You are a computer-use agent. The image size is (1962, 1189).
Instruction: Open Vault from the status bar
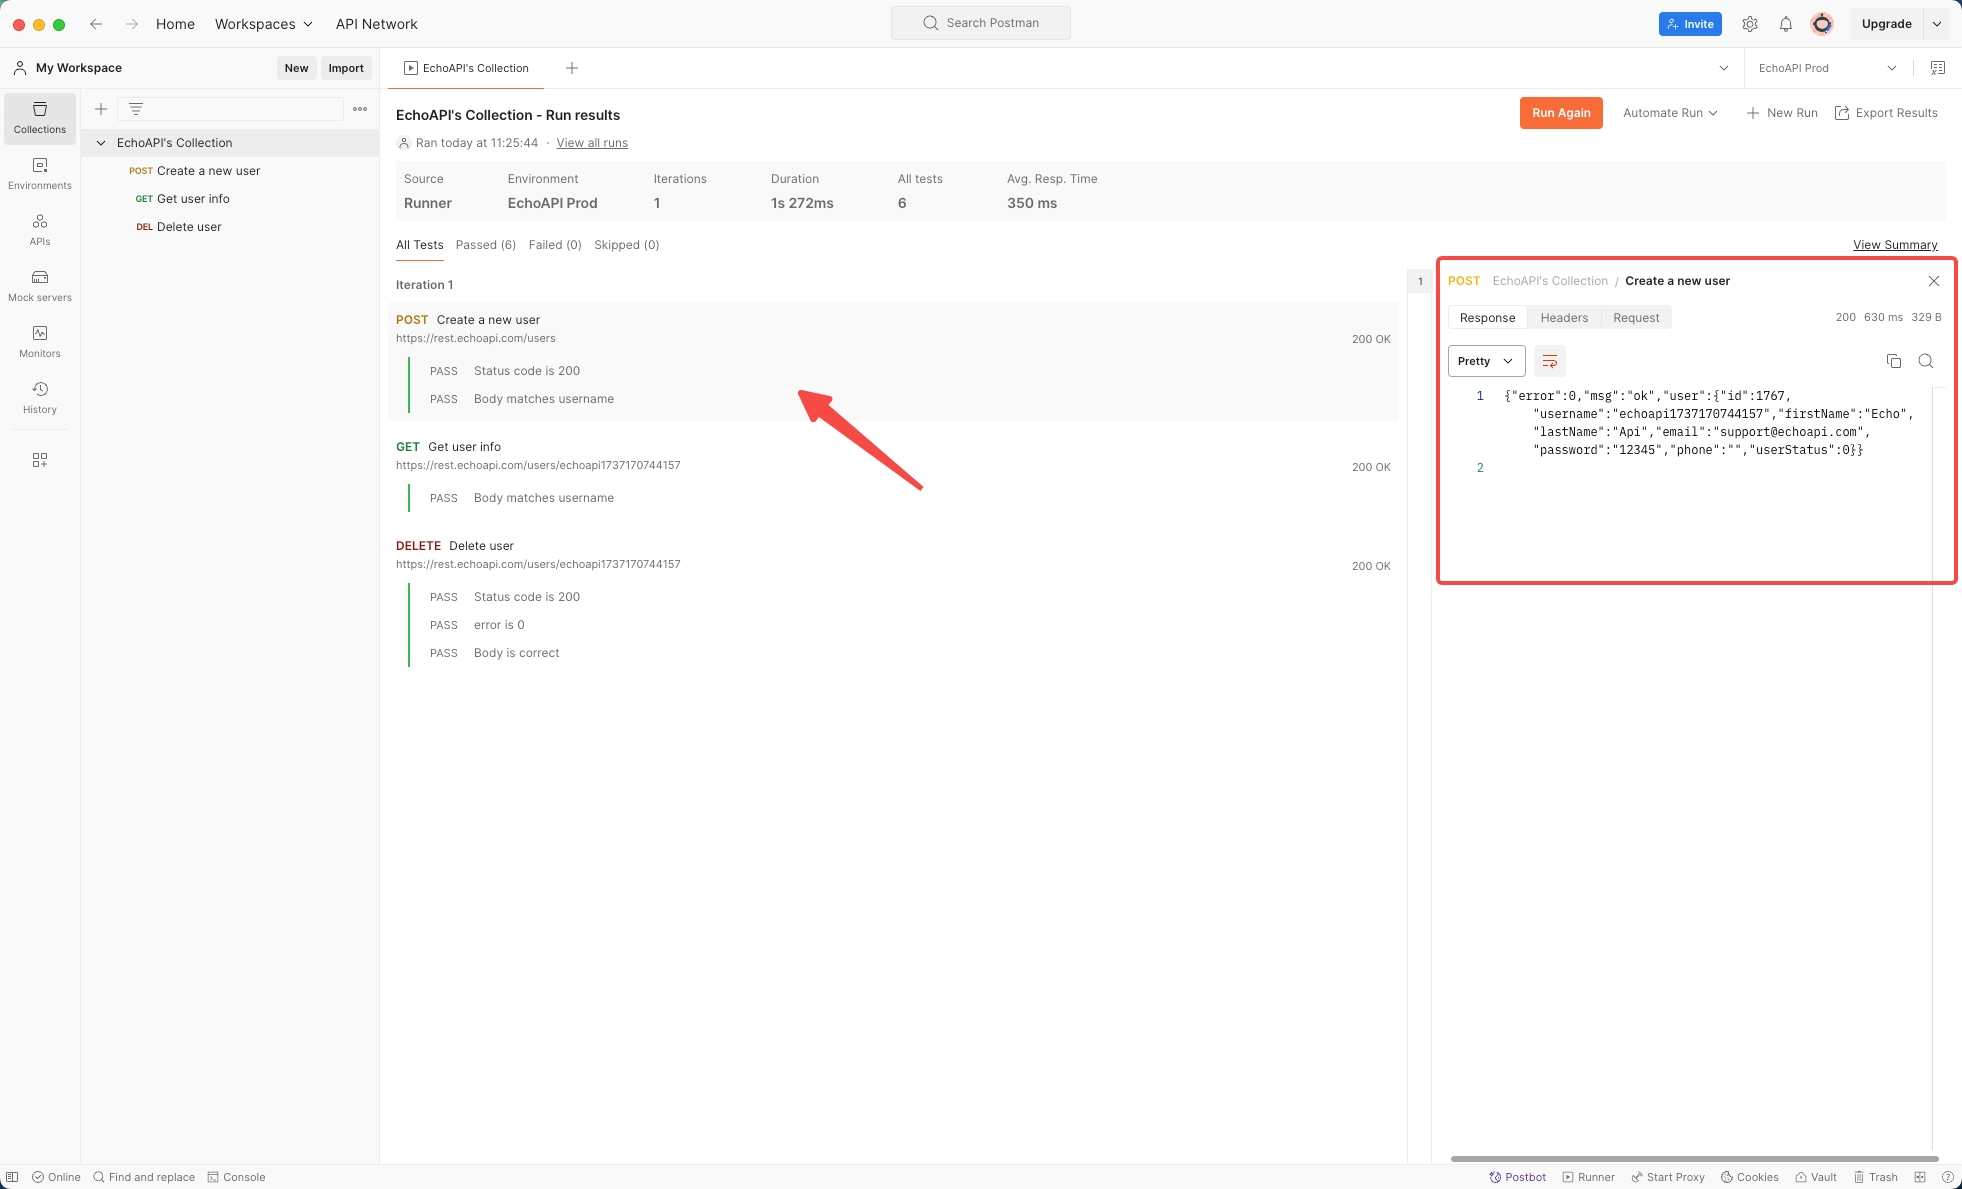pos(1816,1177)
